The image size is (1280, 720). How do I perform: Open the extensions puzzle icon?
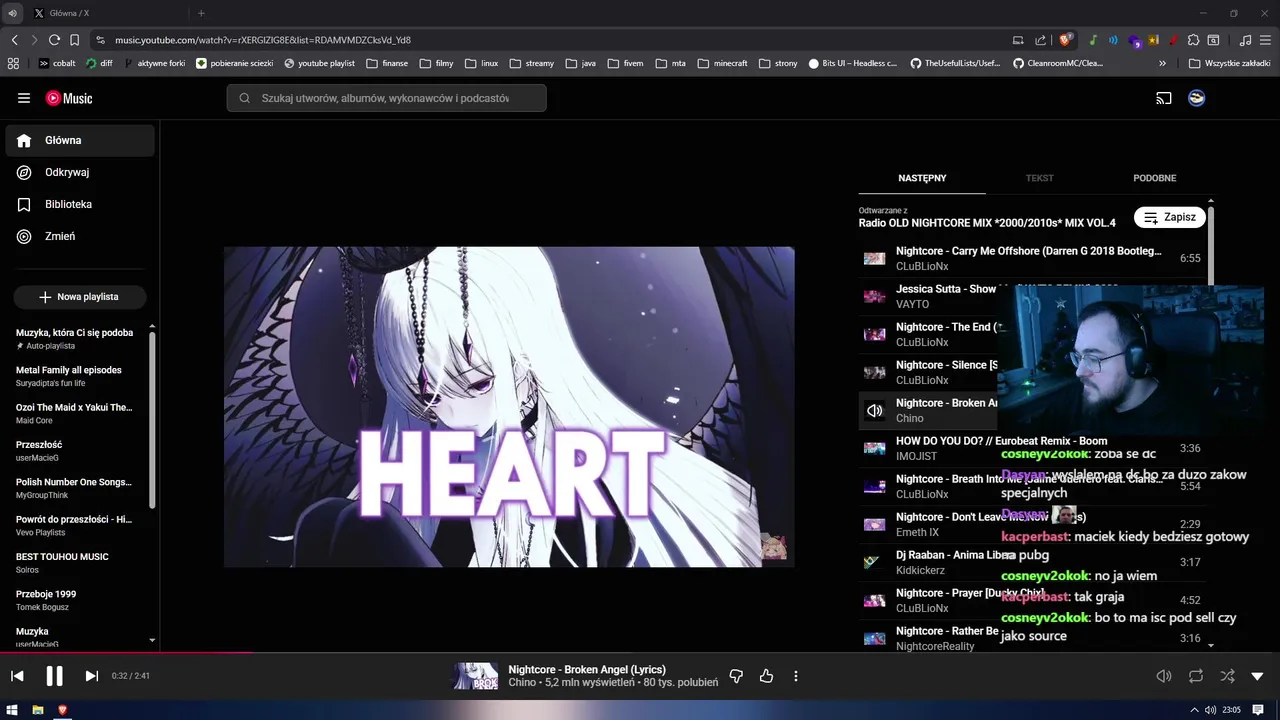point(1194,40)
